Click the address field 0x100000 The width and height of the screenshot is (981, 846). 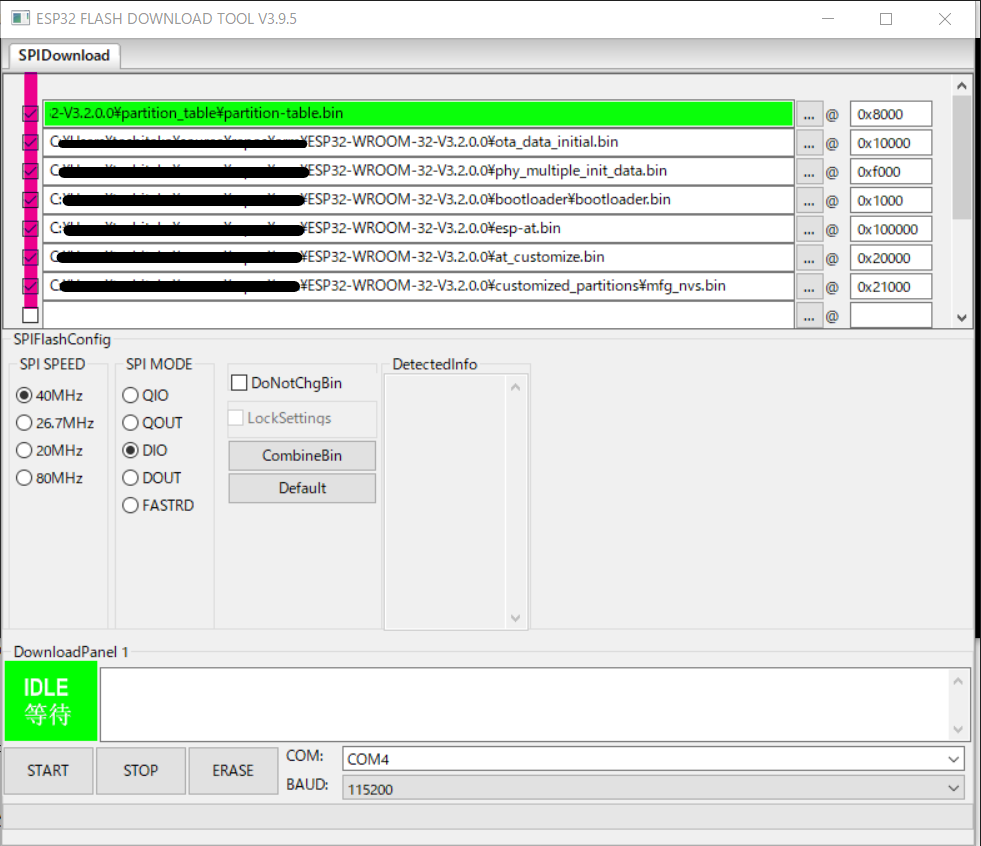tap(890, 230)
